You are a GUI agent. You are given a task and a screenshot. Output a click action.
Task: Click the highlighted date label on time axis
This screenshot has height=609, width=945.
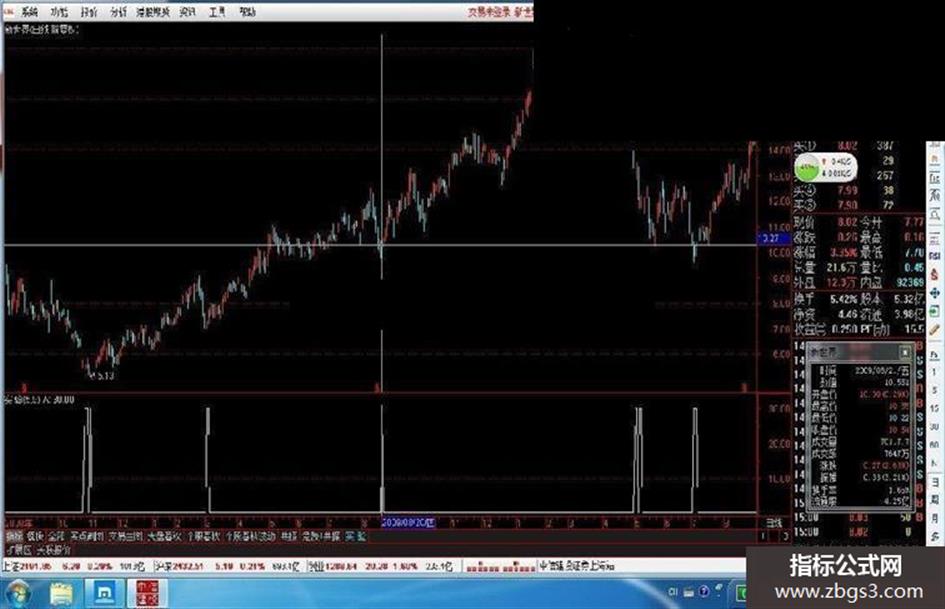pyautogui.click(x=408, y=523)
